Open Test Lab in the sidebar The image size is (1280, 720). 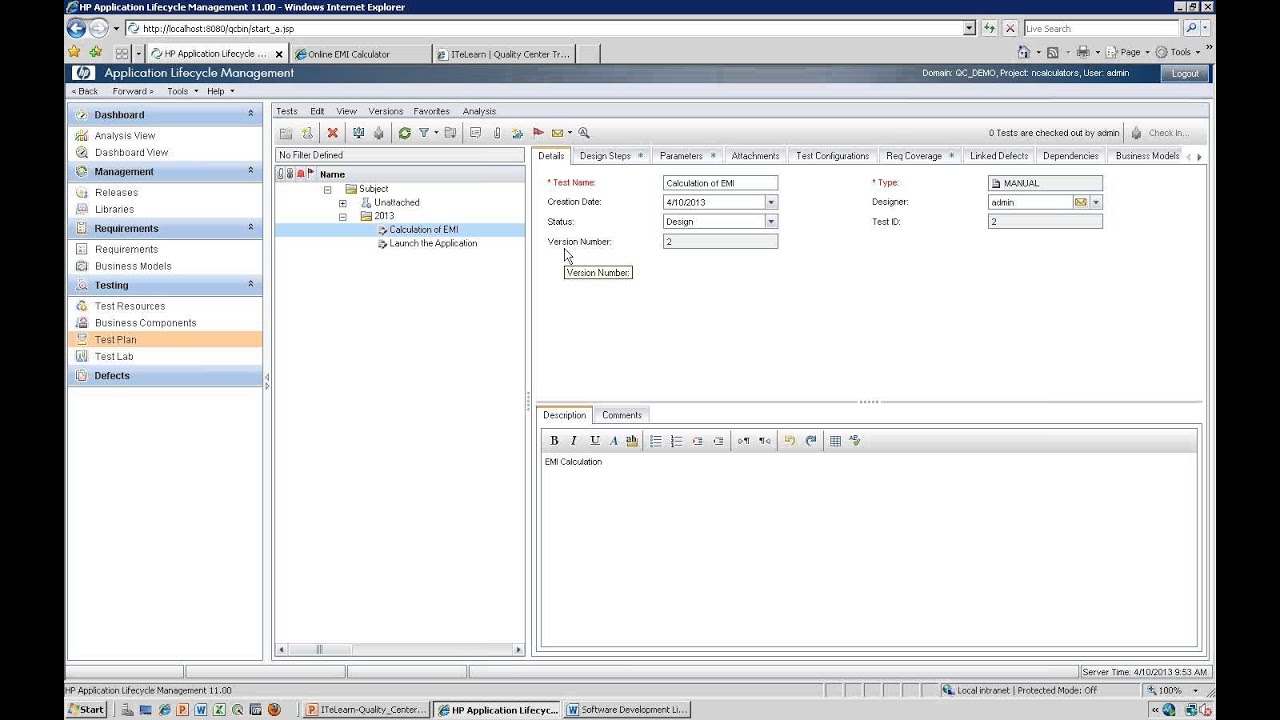pos(114,356)
